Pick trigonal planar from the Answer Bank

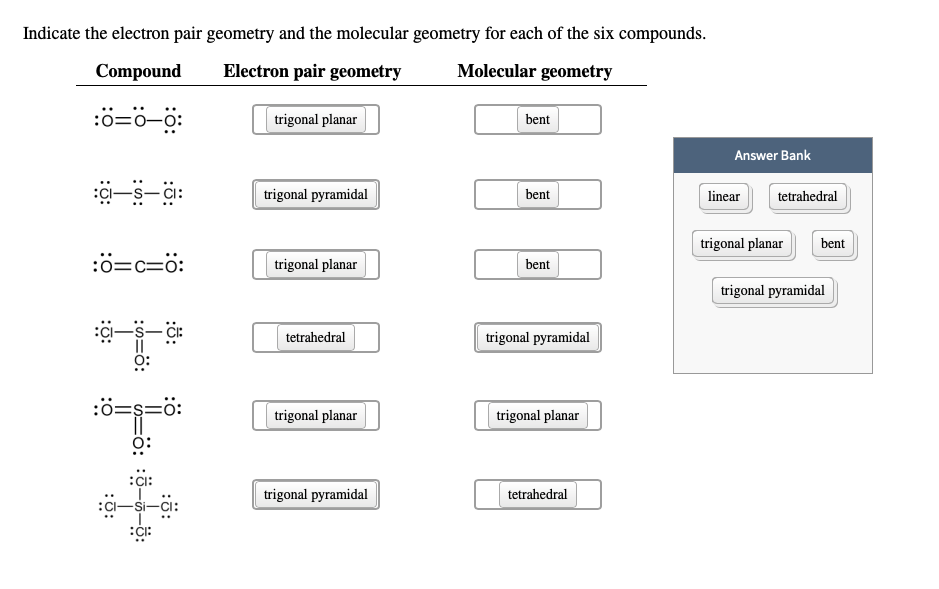click(741, 244)
